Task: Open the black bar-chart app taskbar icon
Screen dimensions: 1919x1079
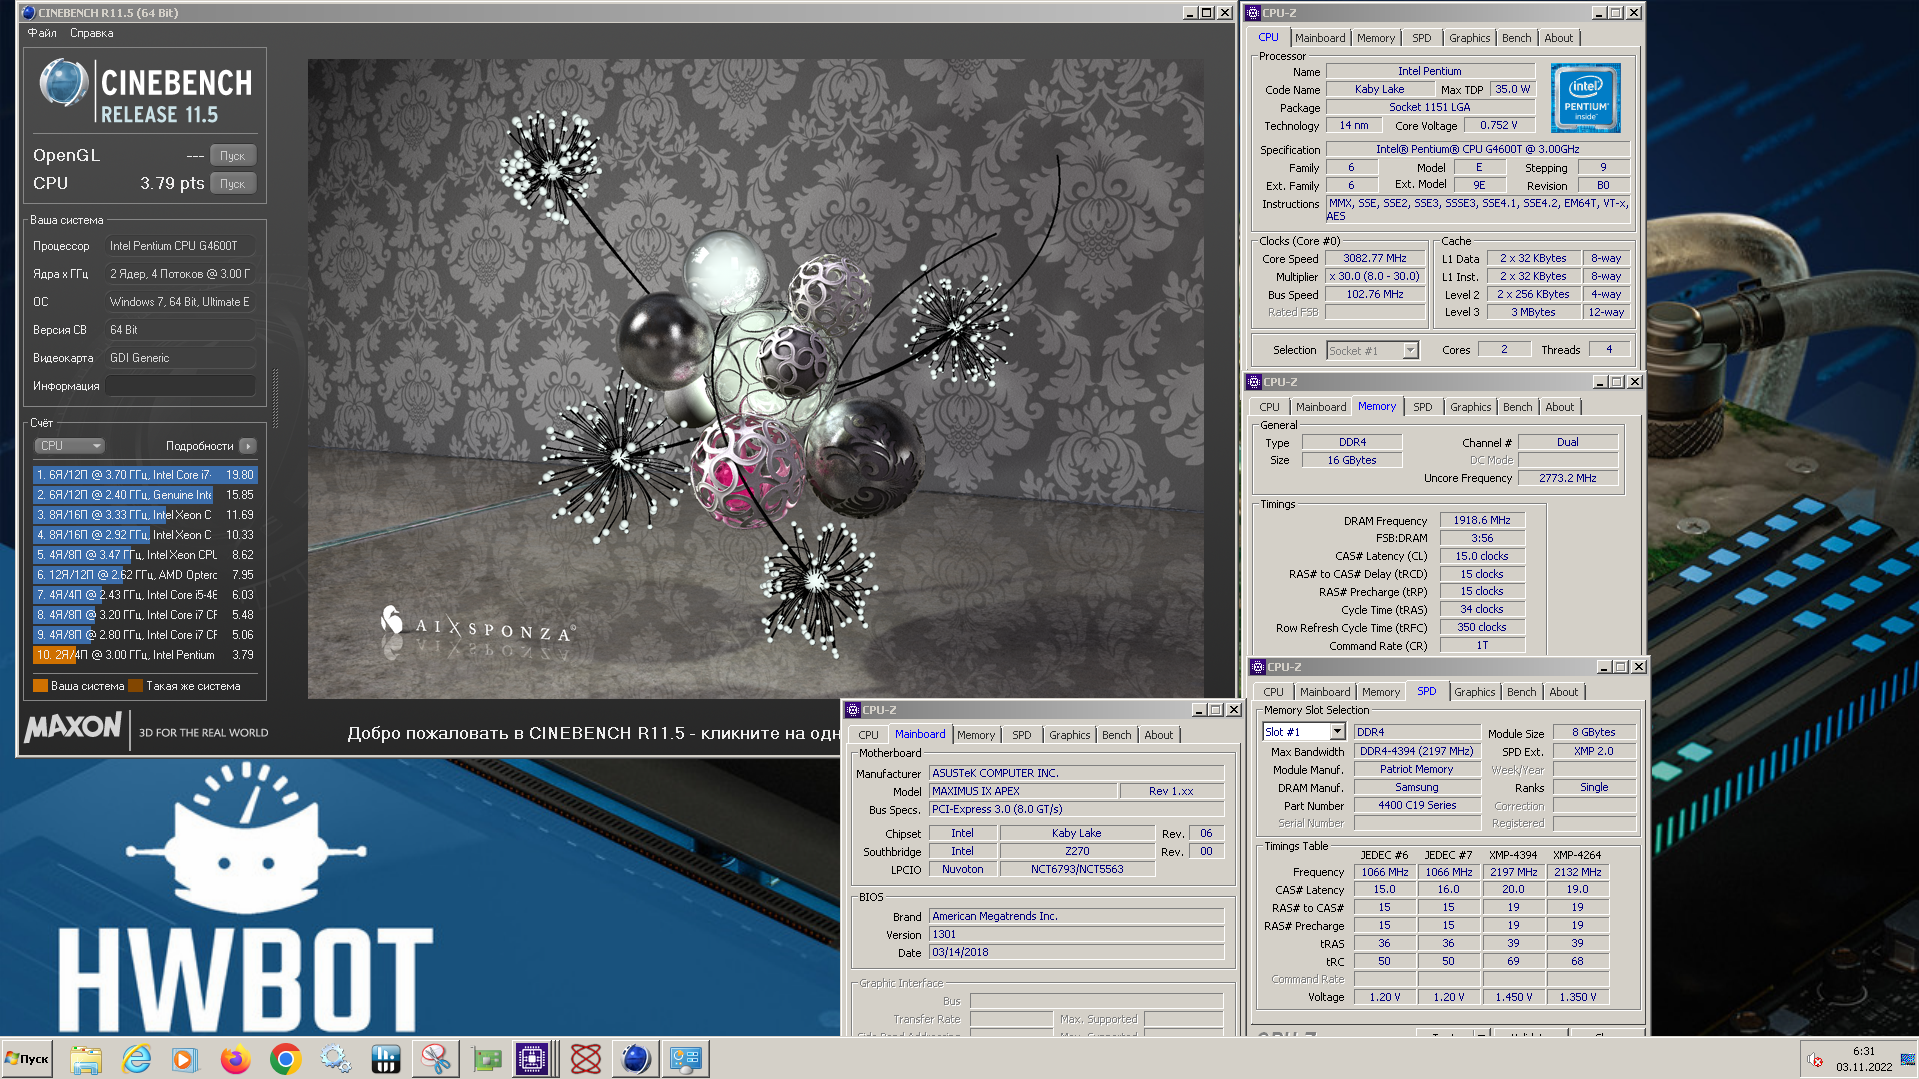Action: [x=386, y=1059]
